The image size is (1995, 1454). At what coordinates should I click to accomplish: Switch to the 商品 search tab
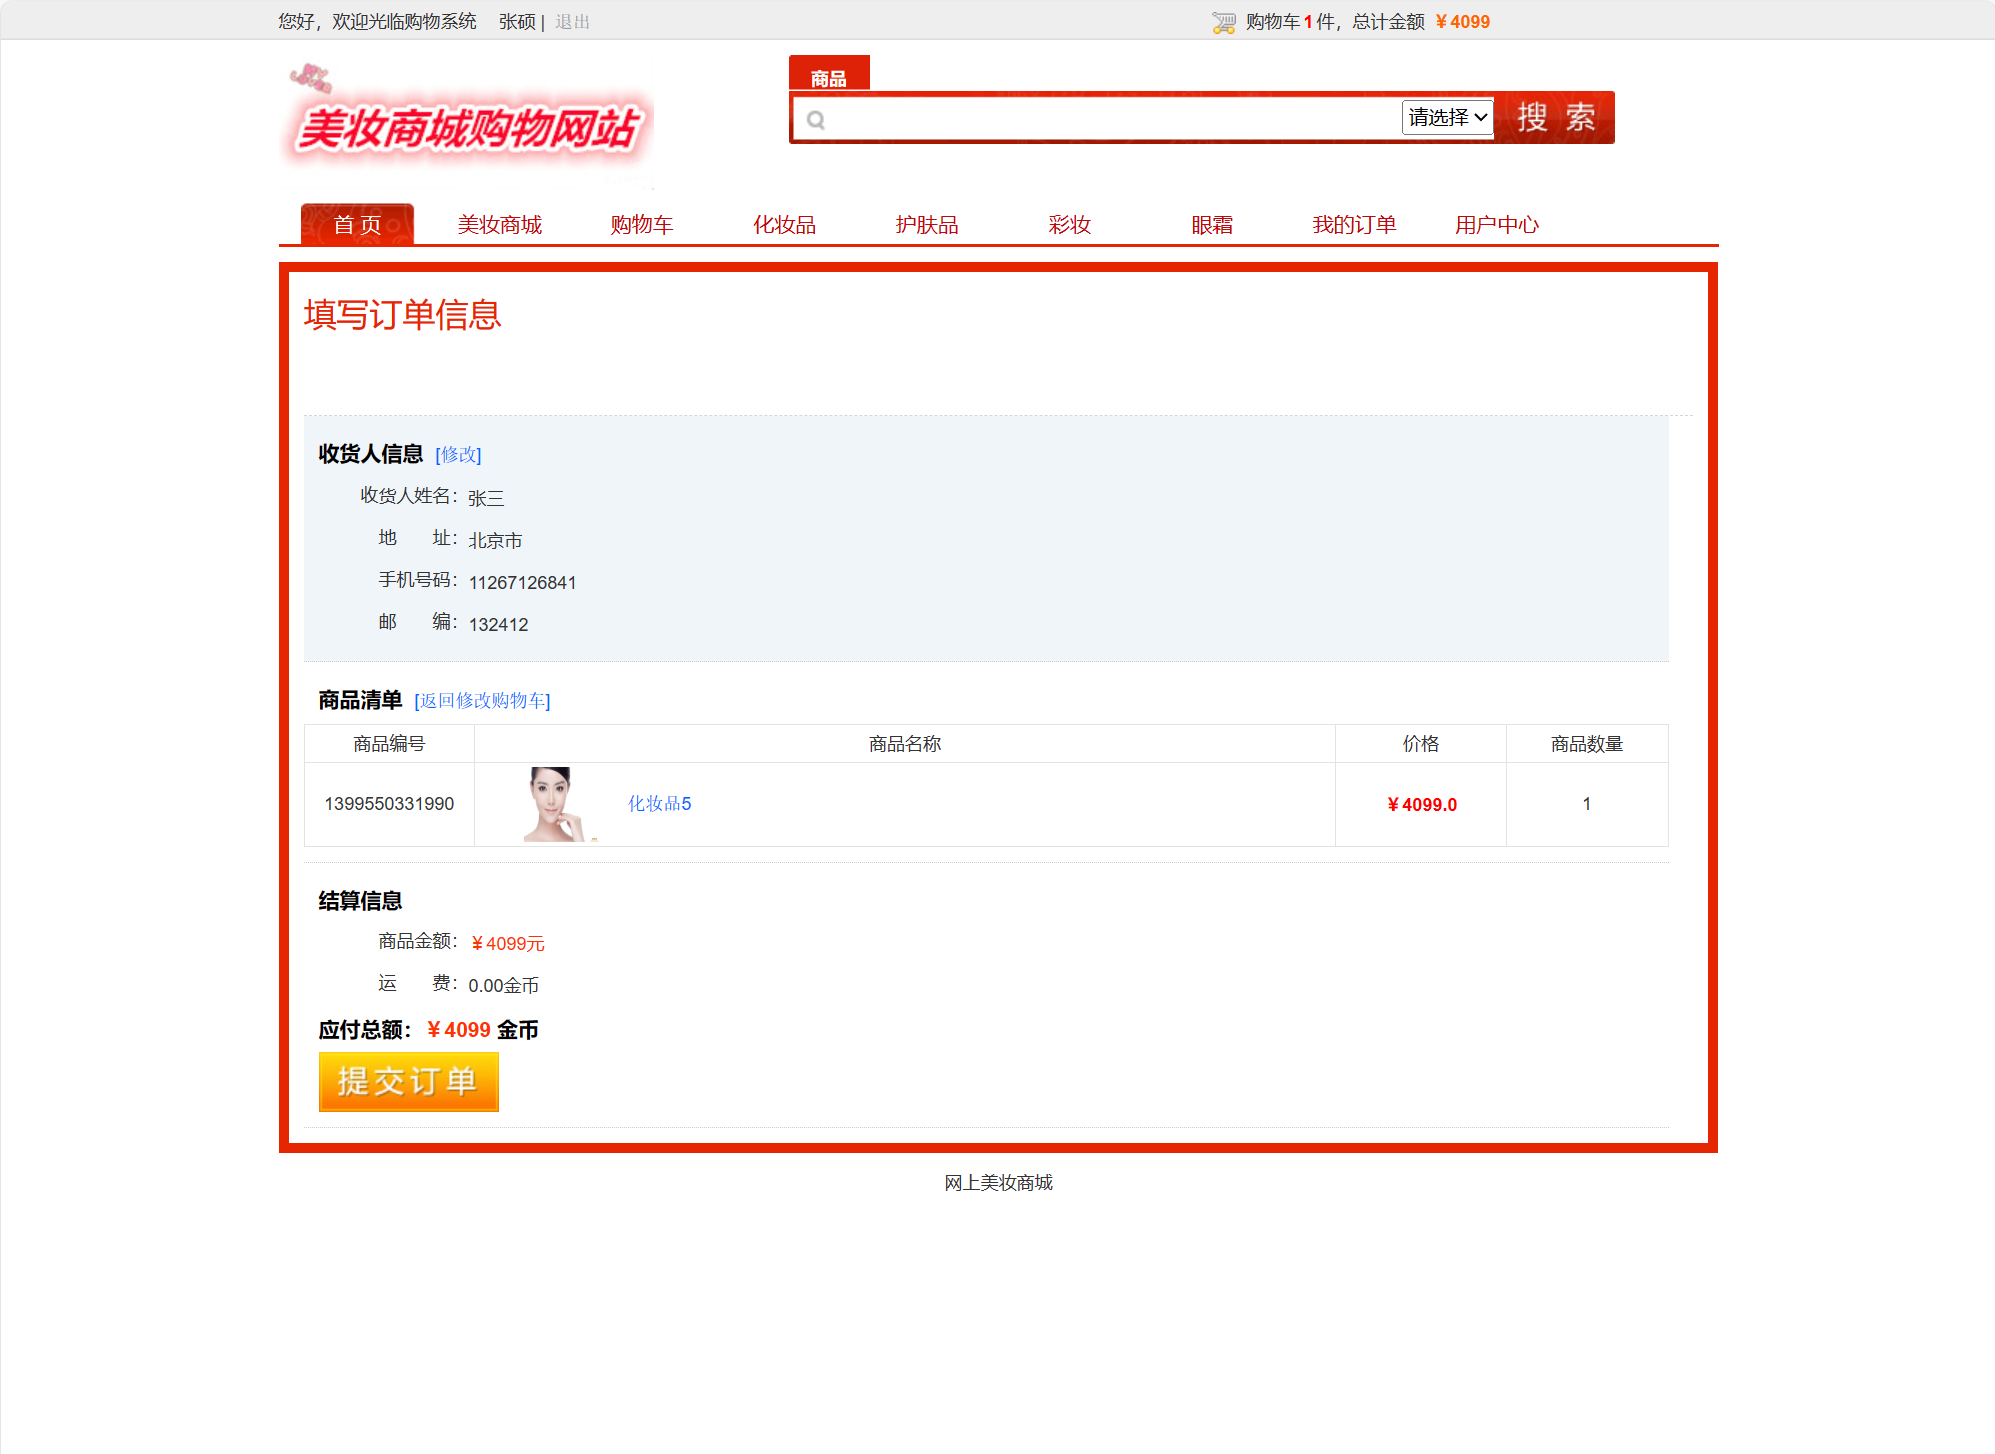tap(829, 78)
